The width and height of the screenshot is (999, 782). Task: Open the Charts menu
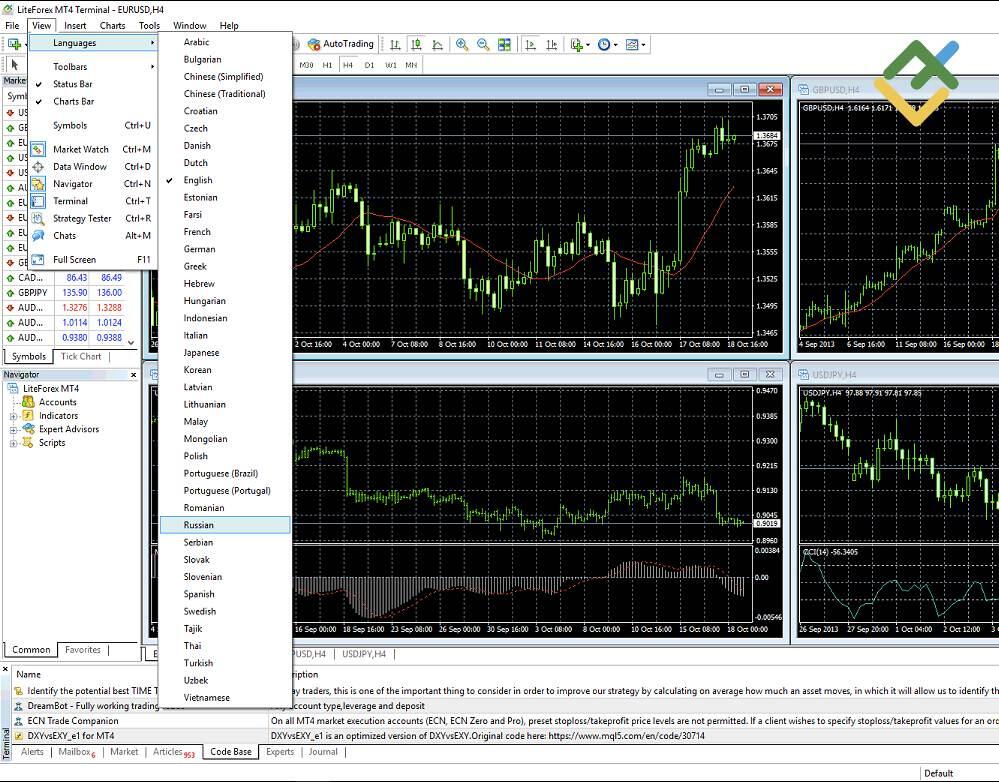[112, 25]
